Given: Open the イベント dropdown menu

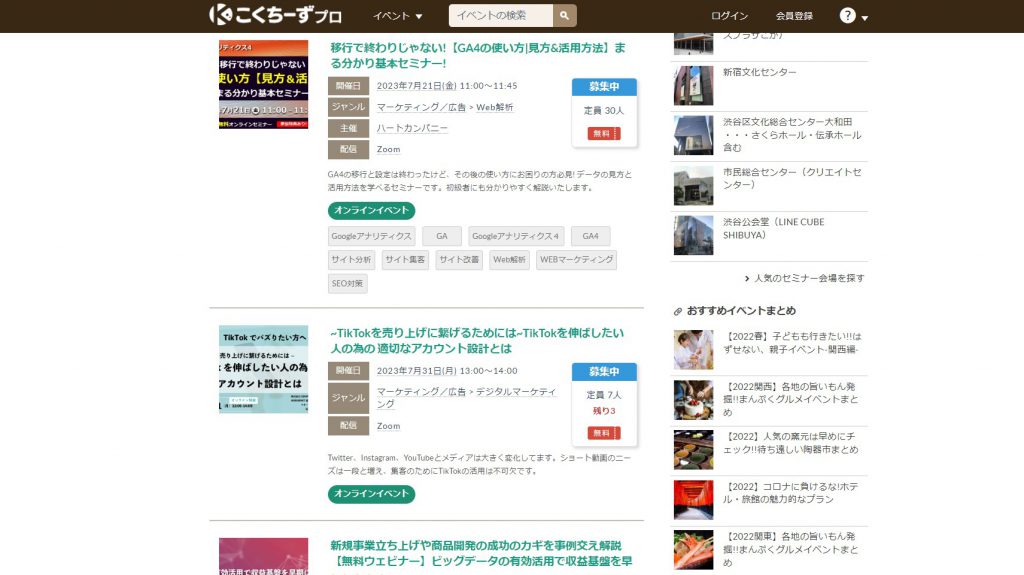Looking at the screenshot, I should click(397, 16).
